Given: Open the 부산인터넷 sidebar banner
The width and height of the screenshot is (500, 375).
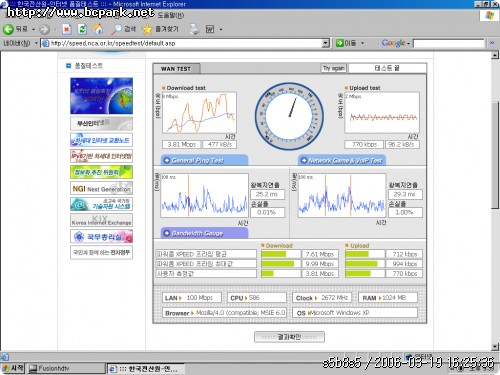Looking at the screenshot, I should (101, 124).
